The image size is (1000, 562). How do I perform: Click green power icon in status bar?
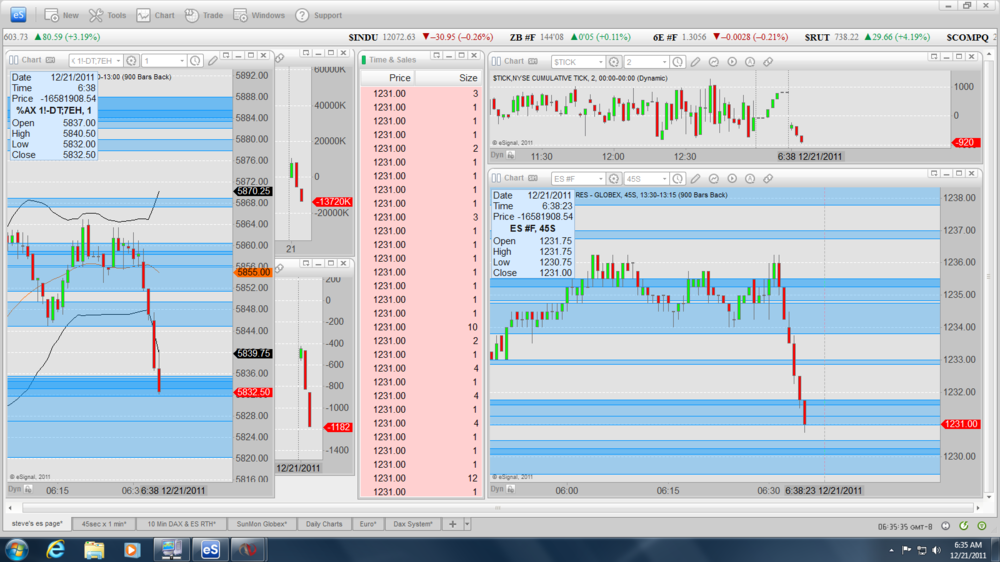click(x=982, y=526)
